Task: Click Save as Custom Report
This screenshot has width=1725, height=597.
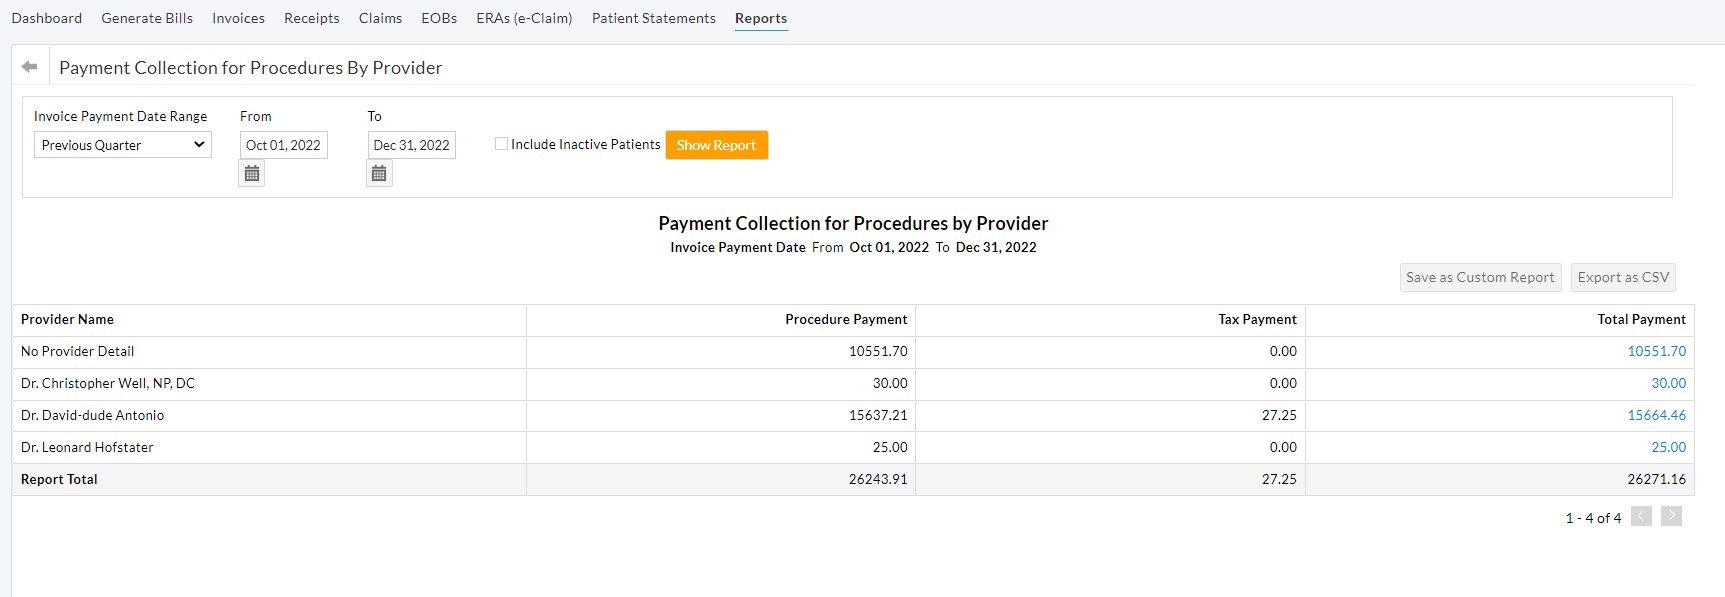Action: [x=1480, y=277]
